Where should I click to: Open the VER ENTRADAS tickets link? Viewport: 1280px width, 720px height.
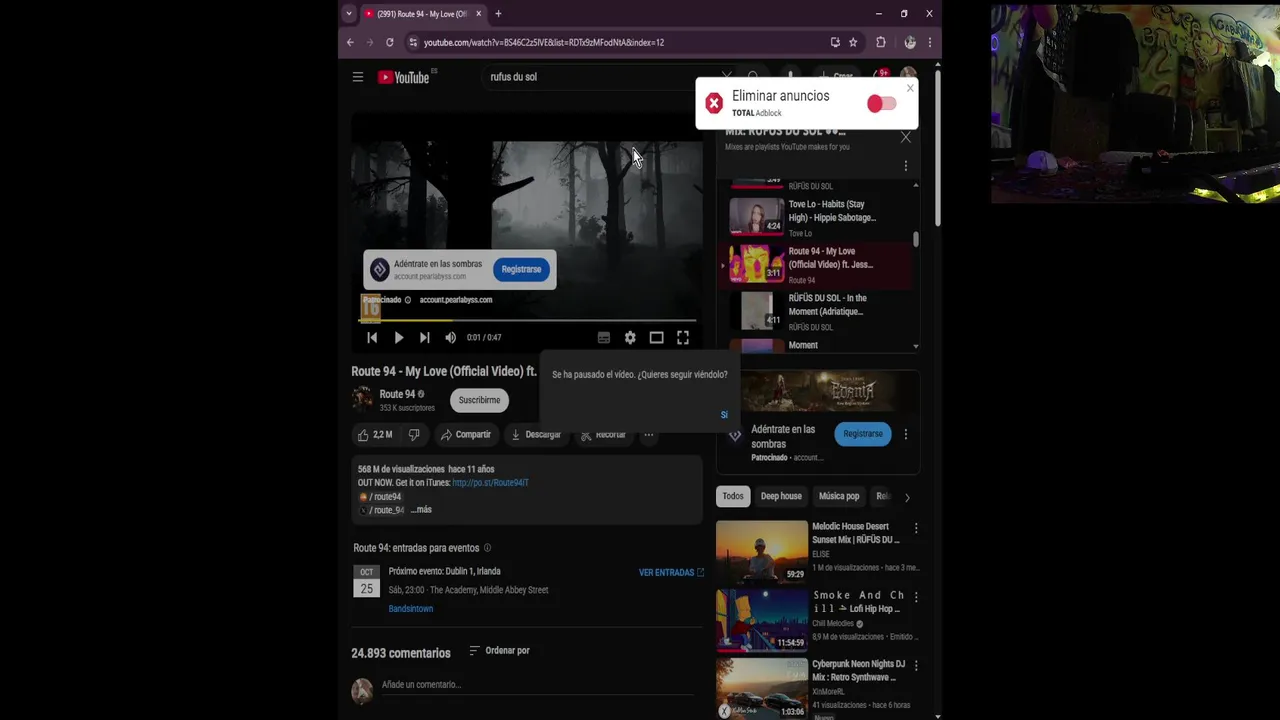671,573
